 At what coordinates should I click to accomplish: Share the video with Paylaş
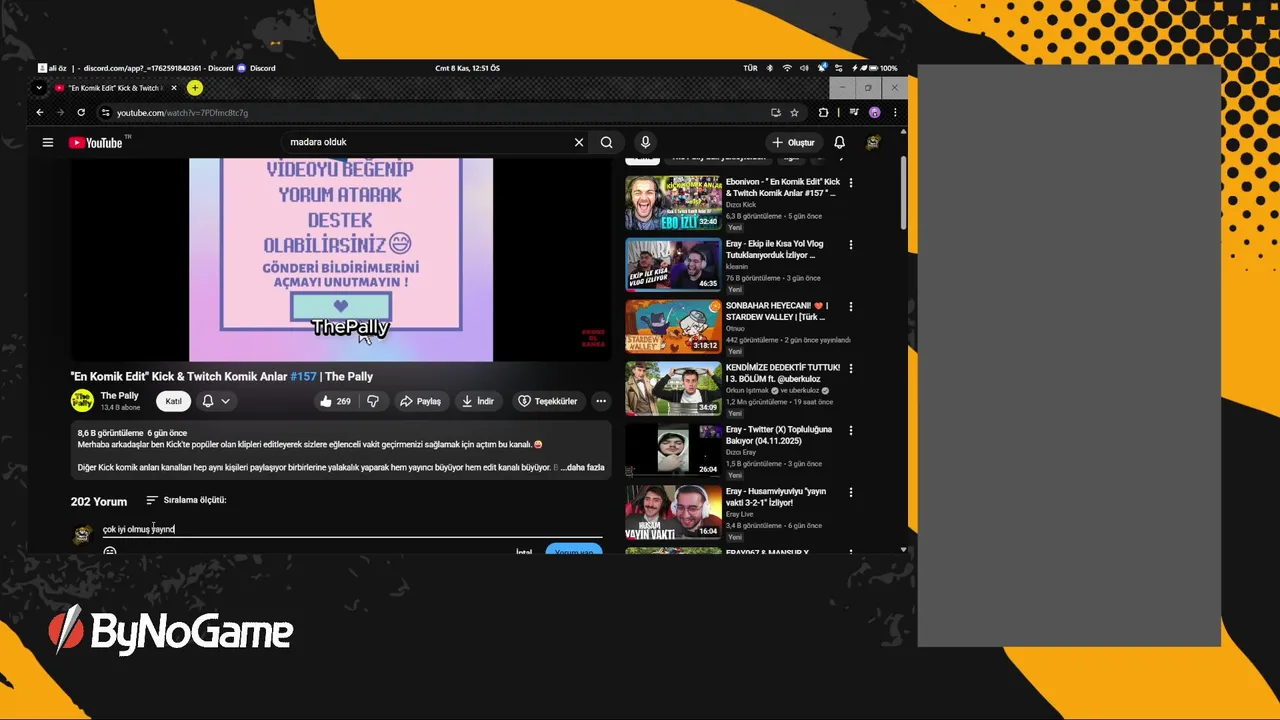[420, 401]
